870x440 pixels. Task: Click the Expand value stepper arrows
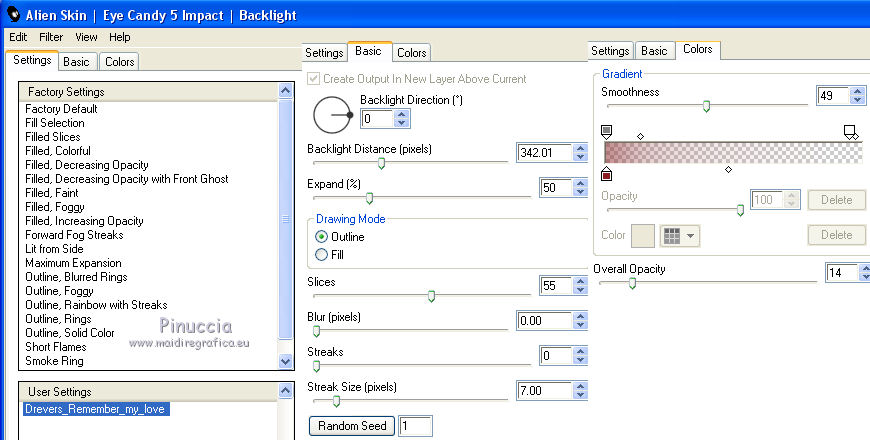[580, 188]
